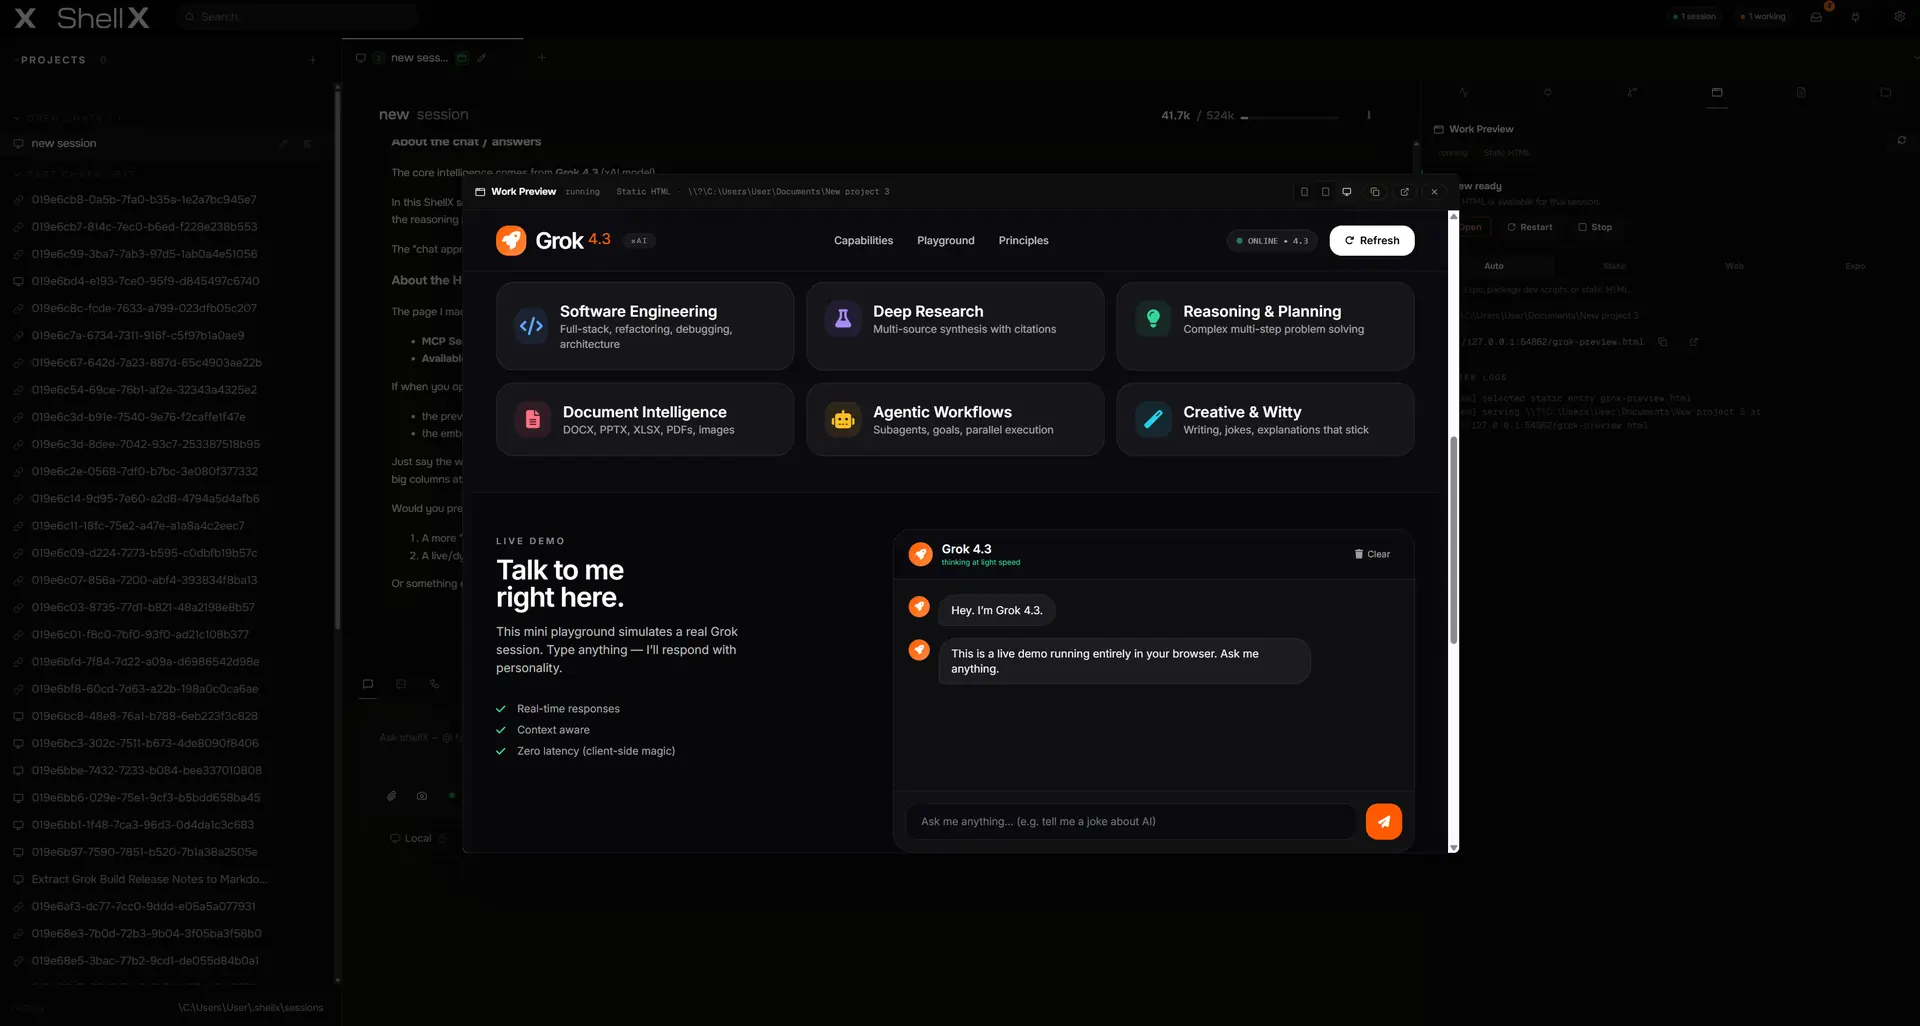Open session 019e6c99-3ba7-7ab3-97d5-1ab0a4e51056
The height and width of the screenshot is (1026, 1920).
pyautogui.click(x=144, y=254)
